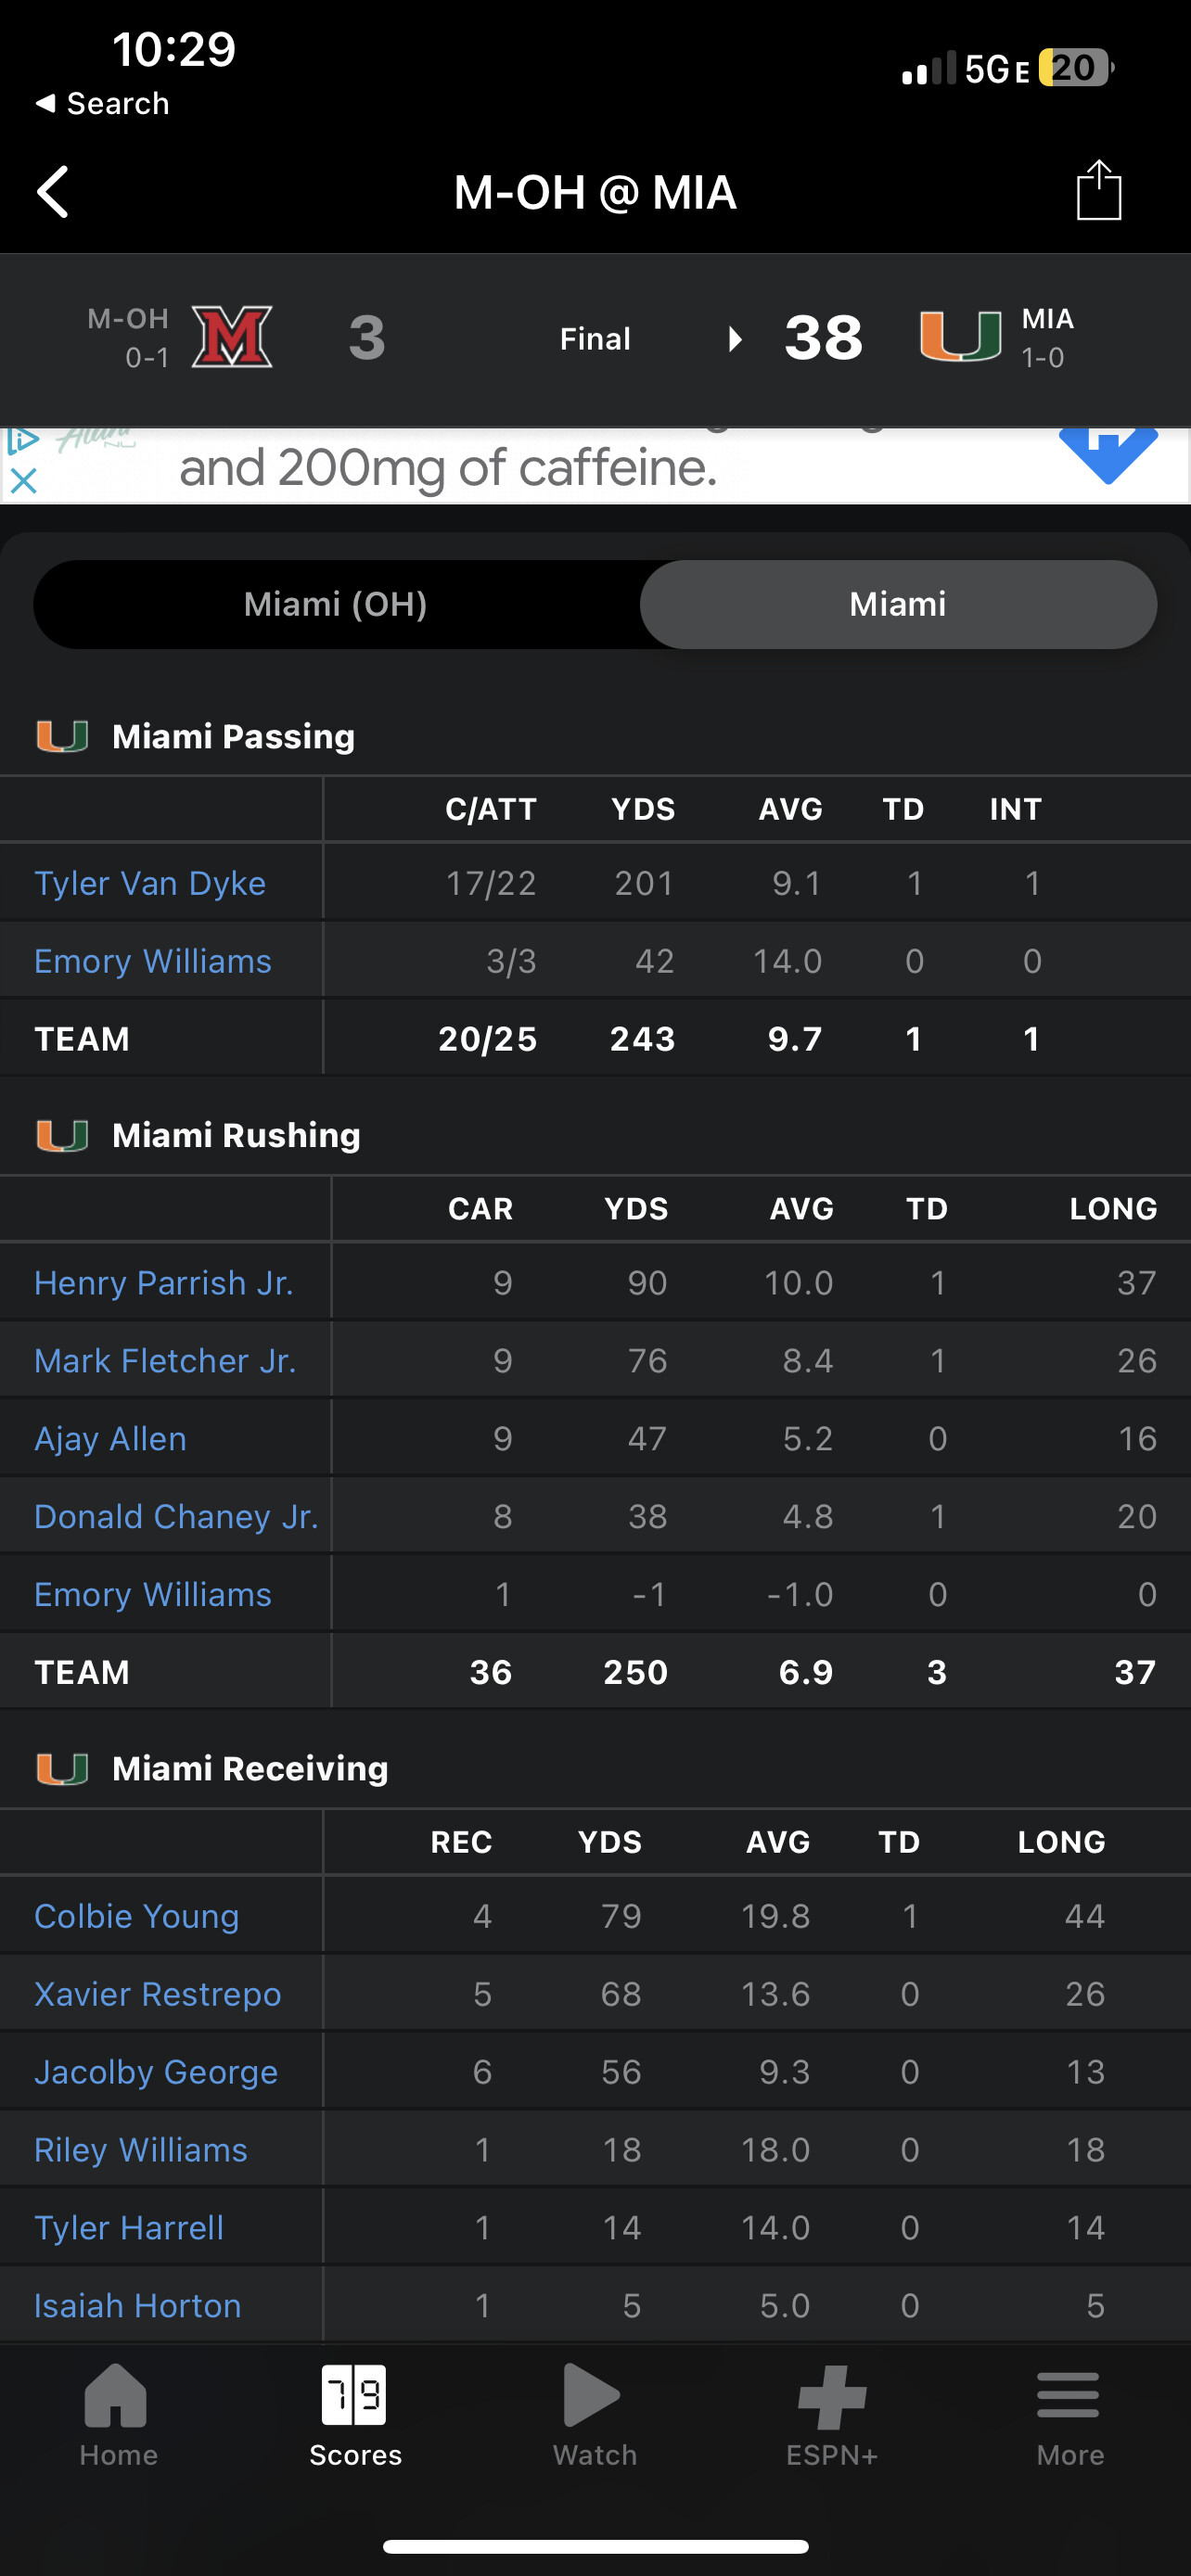Close the ad with the X icon
Viewport: 1191px width, 2576px height.
[x=23, y=481]
